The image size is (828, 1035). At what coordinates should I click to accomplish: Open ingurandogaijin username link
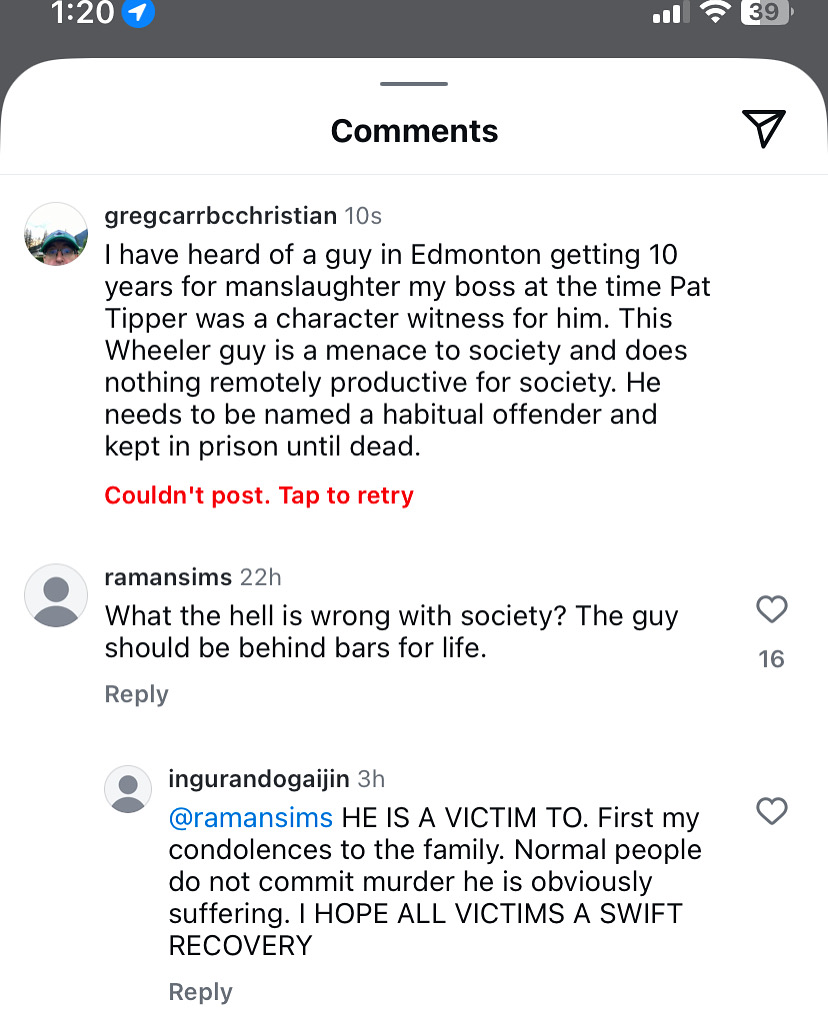pos(259,779)
